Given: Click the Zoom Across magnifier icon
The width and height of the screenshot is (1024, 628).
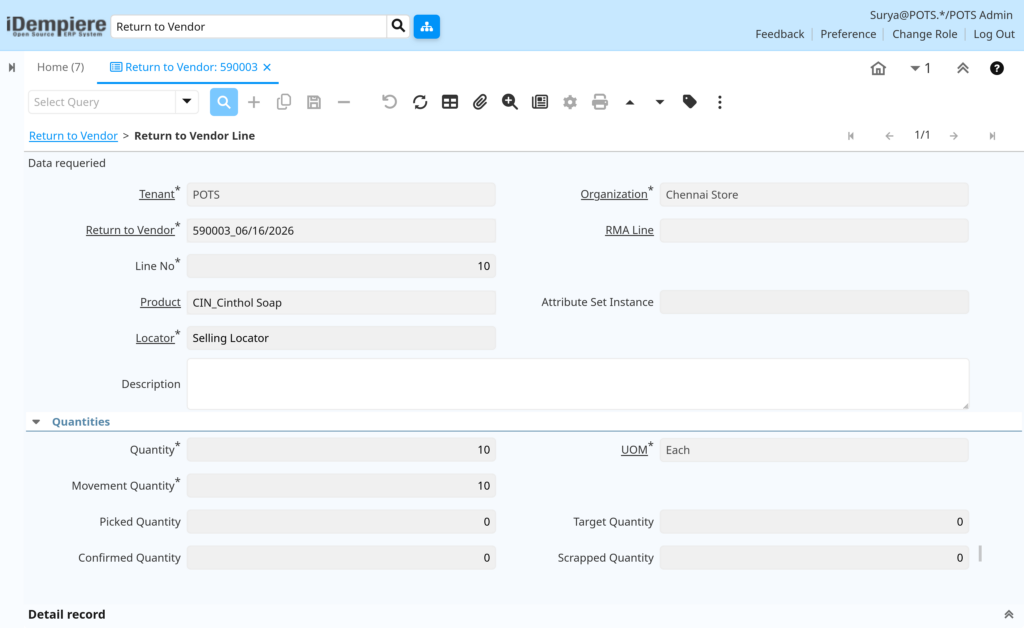Looking at the screenshot, I should point(510,102).
